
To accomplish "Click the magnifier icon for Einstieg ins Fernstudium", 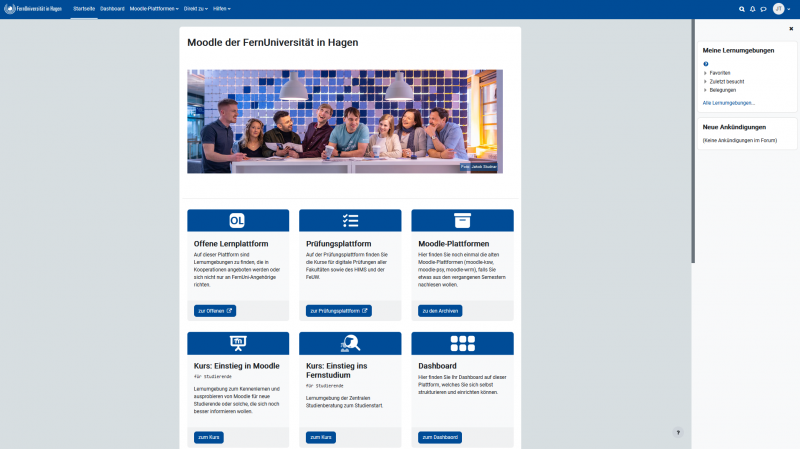I will [351, 343].
